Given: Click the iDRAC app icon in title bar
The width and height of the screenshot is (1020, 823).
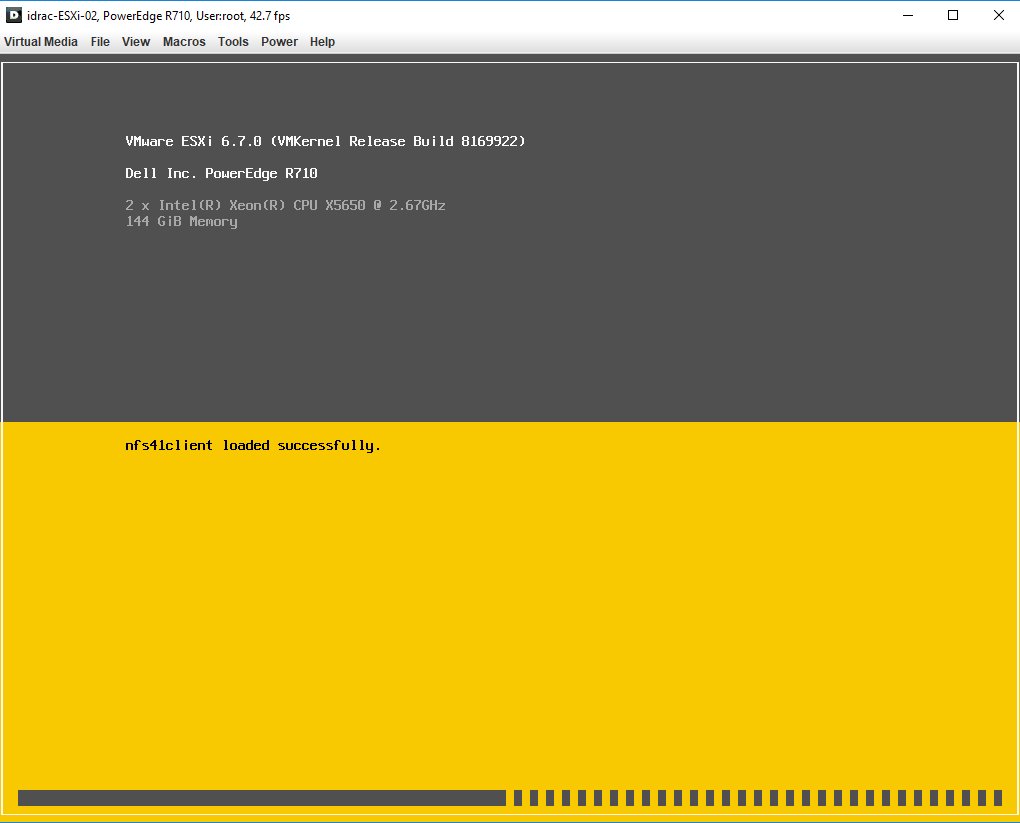Looking at the screenshot, I should coord(14,15).
